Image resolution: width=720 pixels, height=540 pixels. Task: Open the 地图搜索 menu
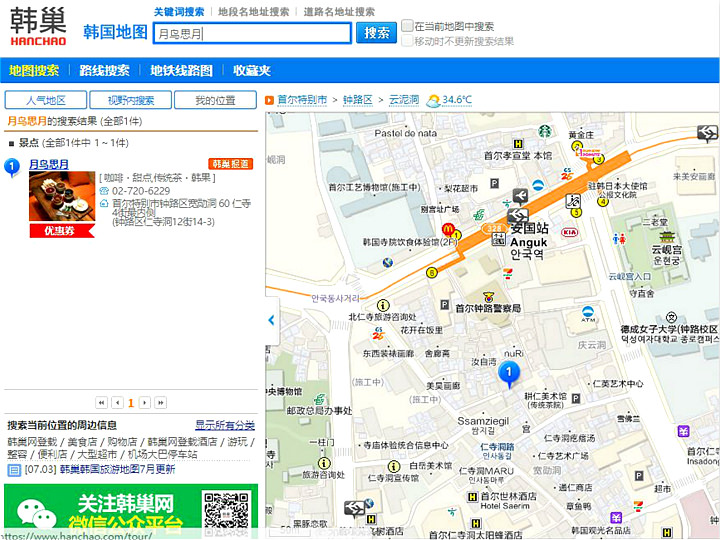[34, 70]
